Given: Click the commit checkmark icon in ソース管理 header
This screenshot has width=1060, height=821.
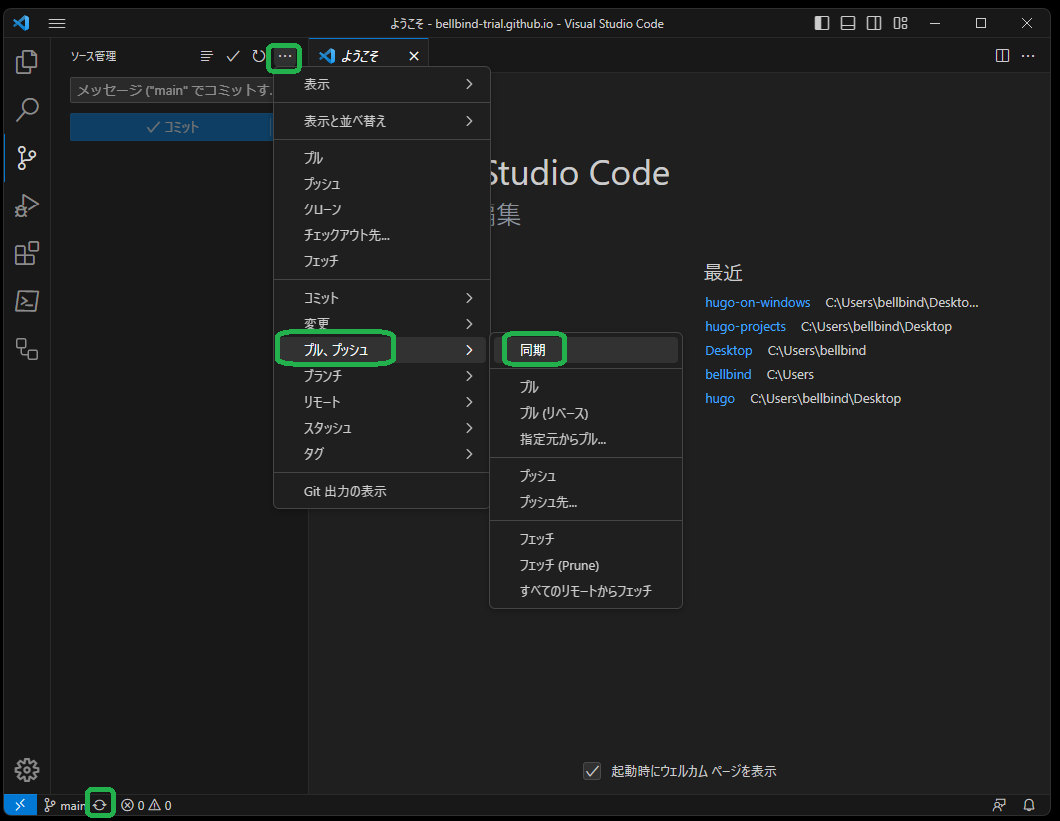Looking at the screenshot, I should [233, 56].
